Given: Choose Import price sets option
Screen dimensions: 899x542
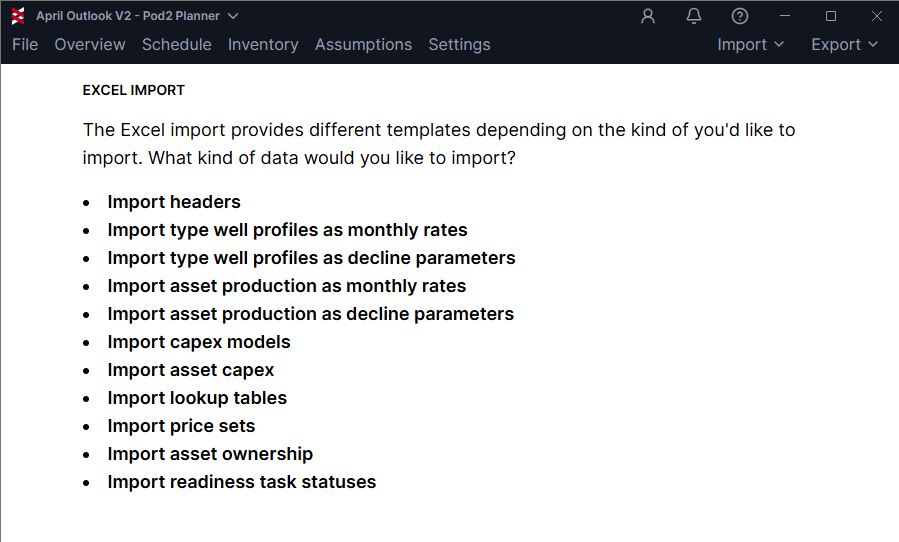Looking at the screenshot, I should pos(181,426).
